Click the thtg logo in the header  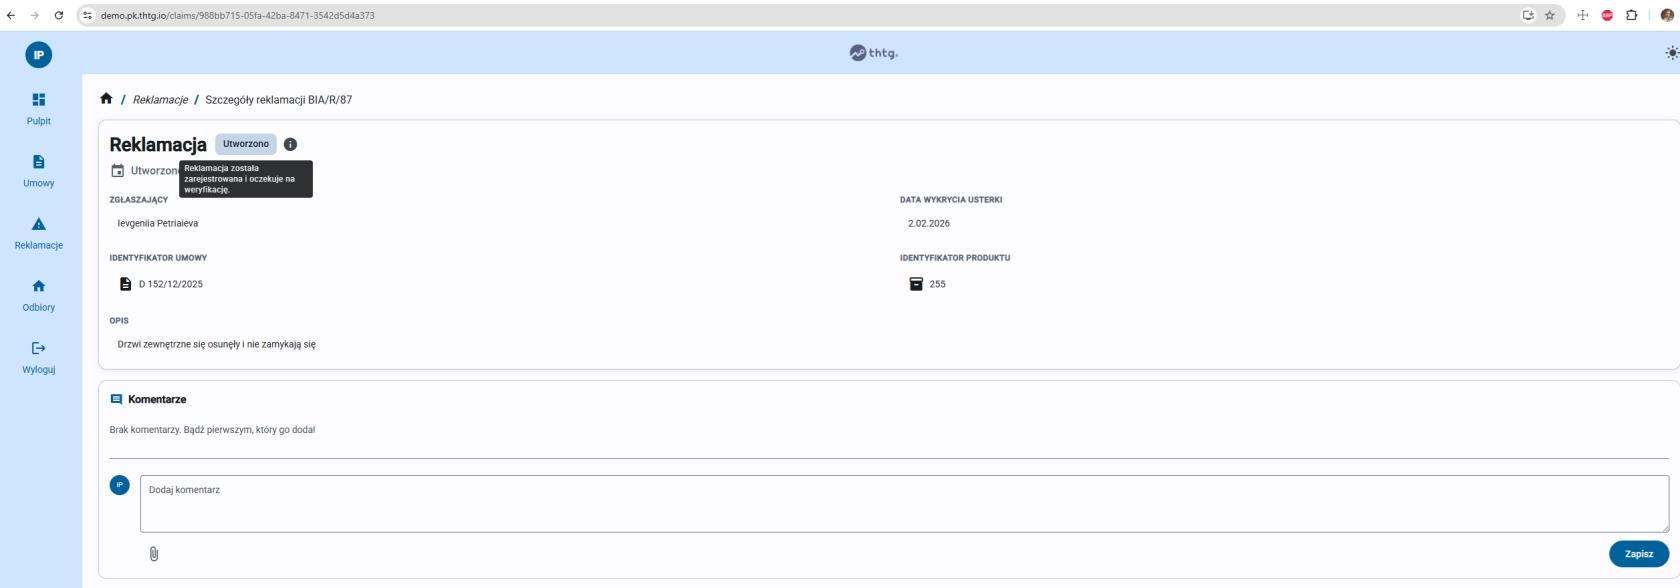[x=874, y=53]
